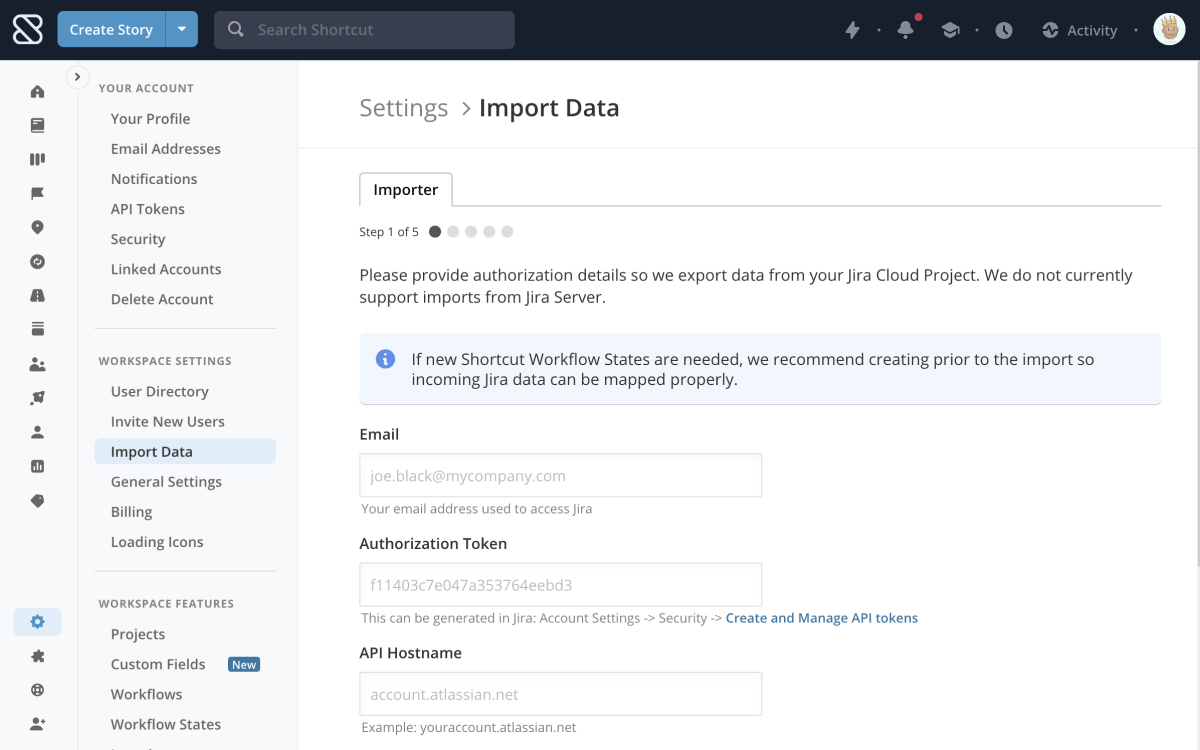1200x750 pixels.
Task: Go back to Settings via the breadcrumb
Action: pos(404,108)
